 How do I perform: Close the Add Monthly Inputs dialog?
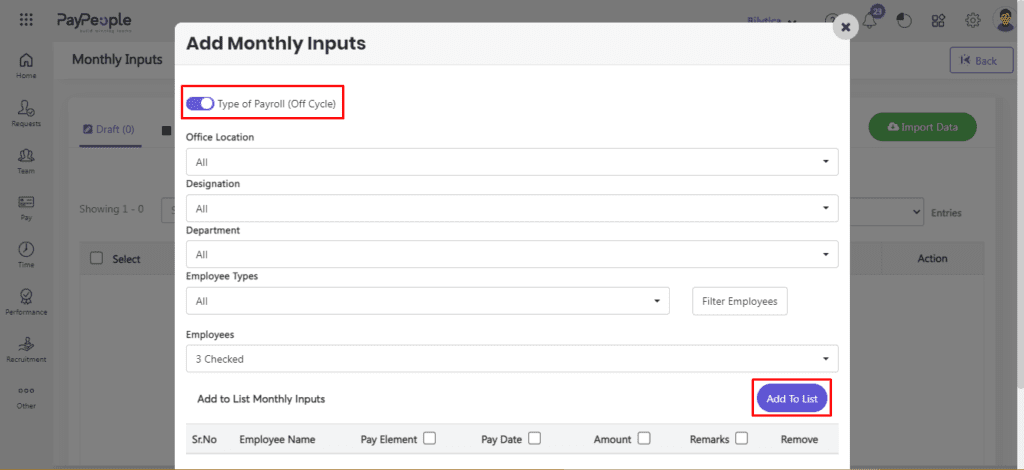[845, 27]
